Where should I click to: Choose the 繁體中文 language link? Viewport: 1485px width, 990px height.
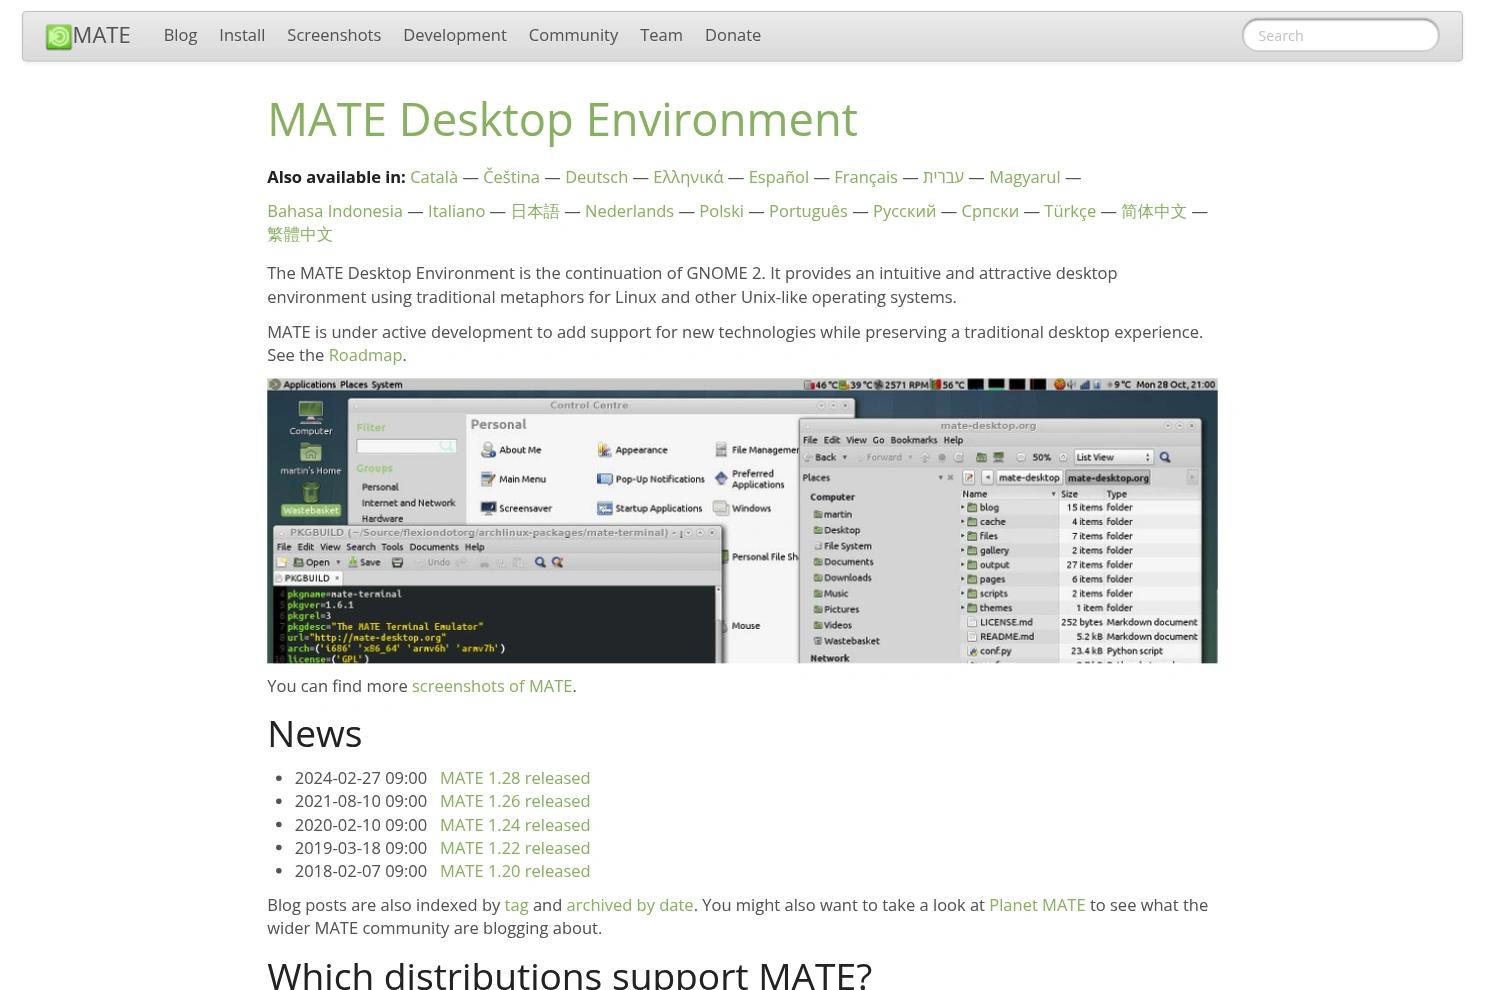[300, 234]
